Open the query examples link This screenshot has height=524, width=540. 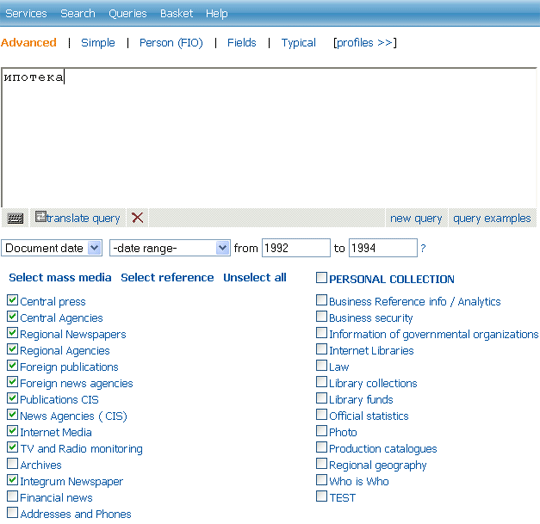click(x=492, y=218)
